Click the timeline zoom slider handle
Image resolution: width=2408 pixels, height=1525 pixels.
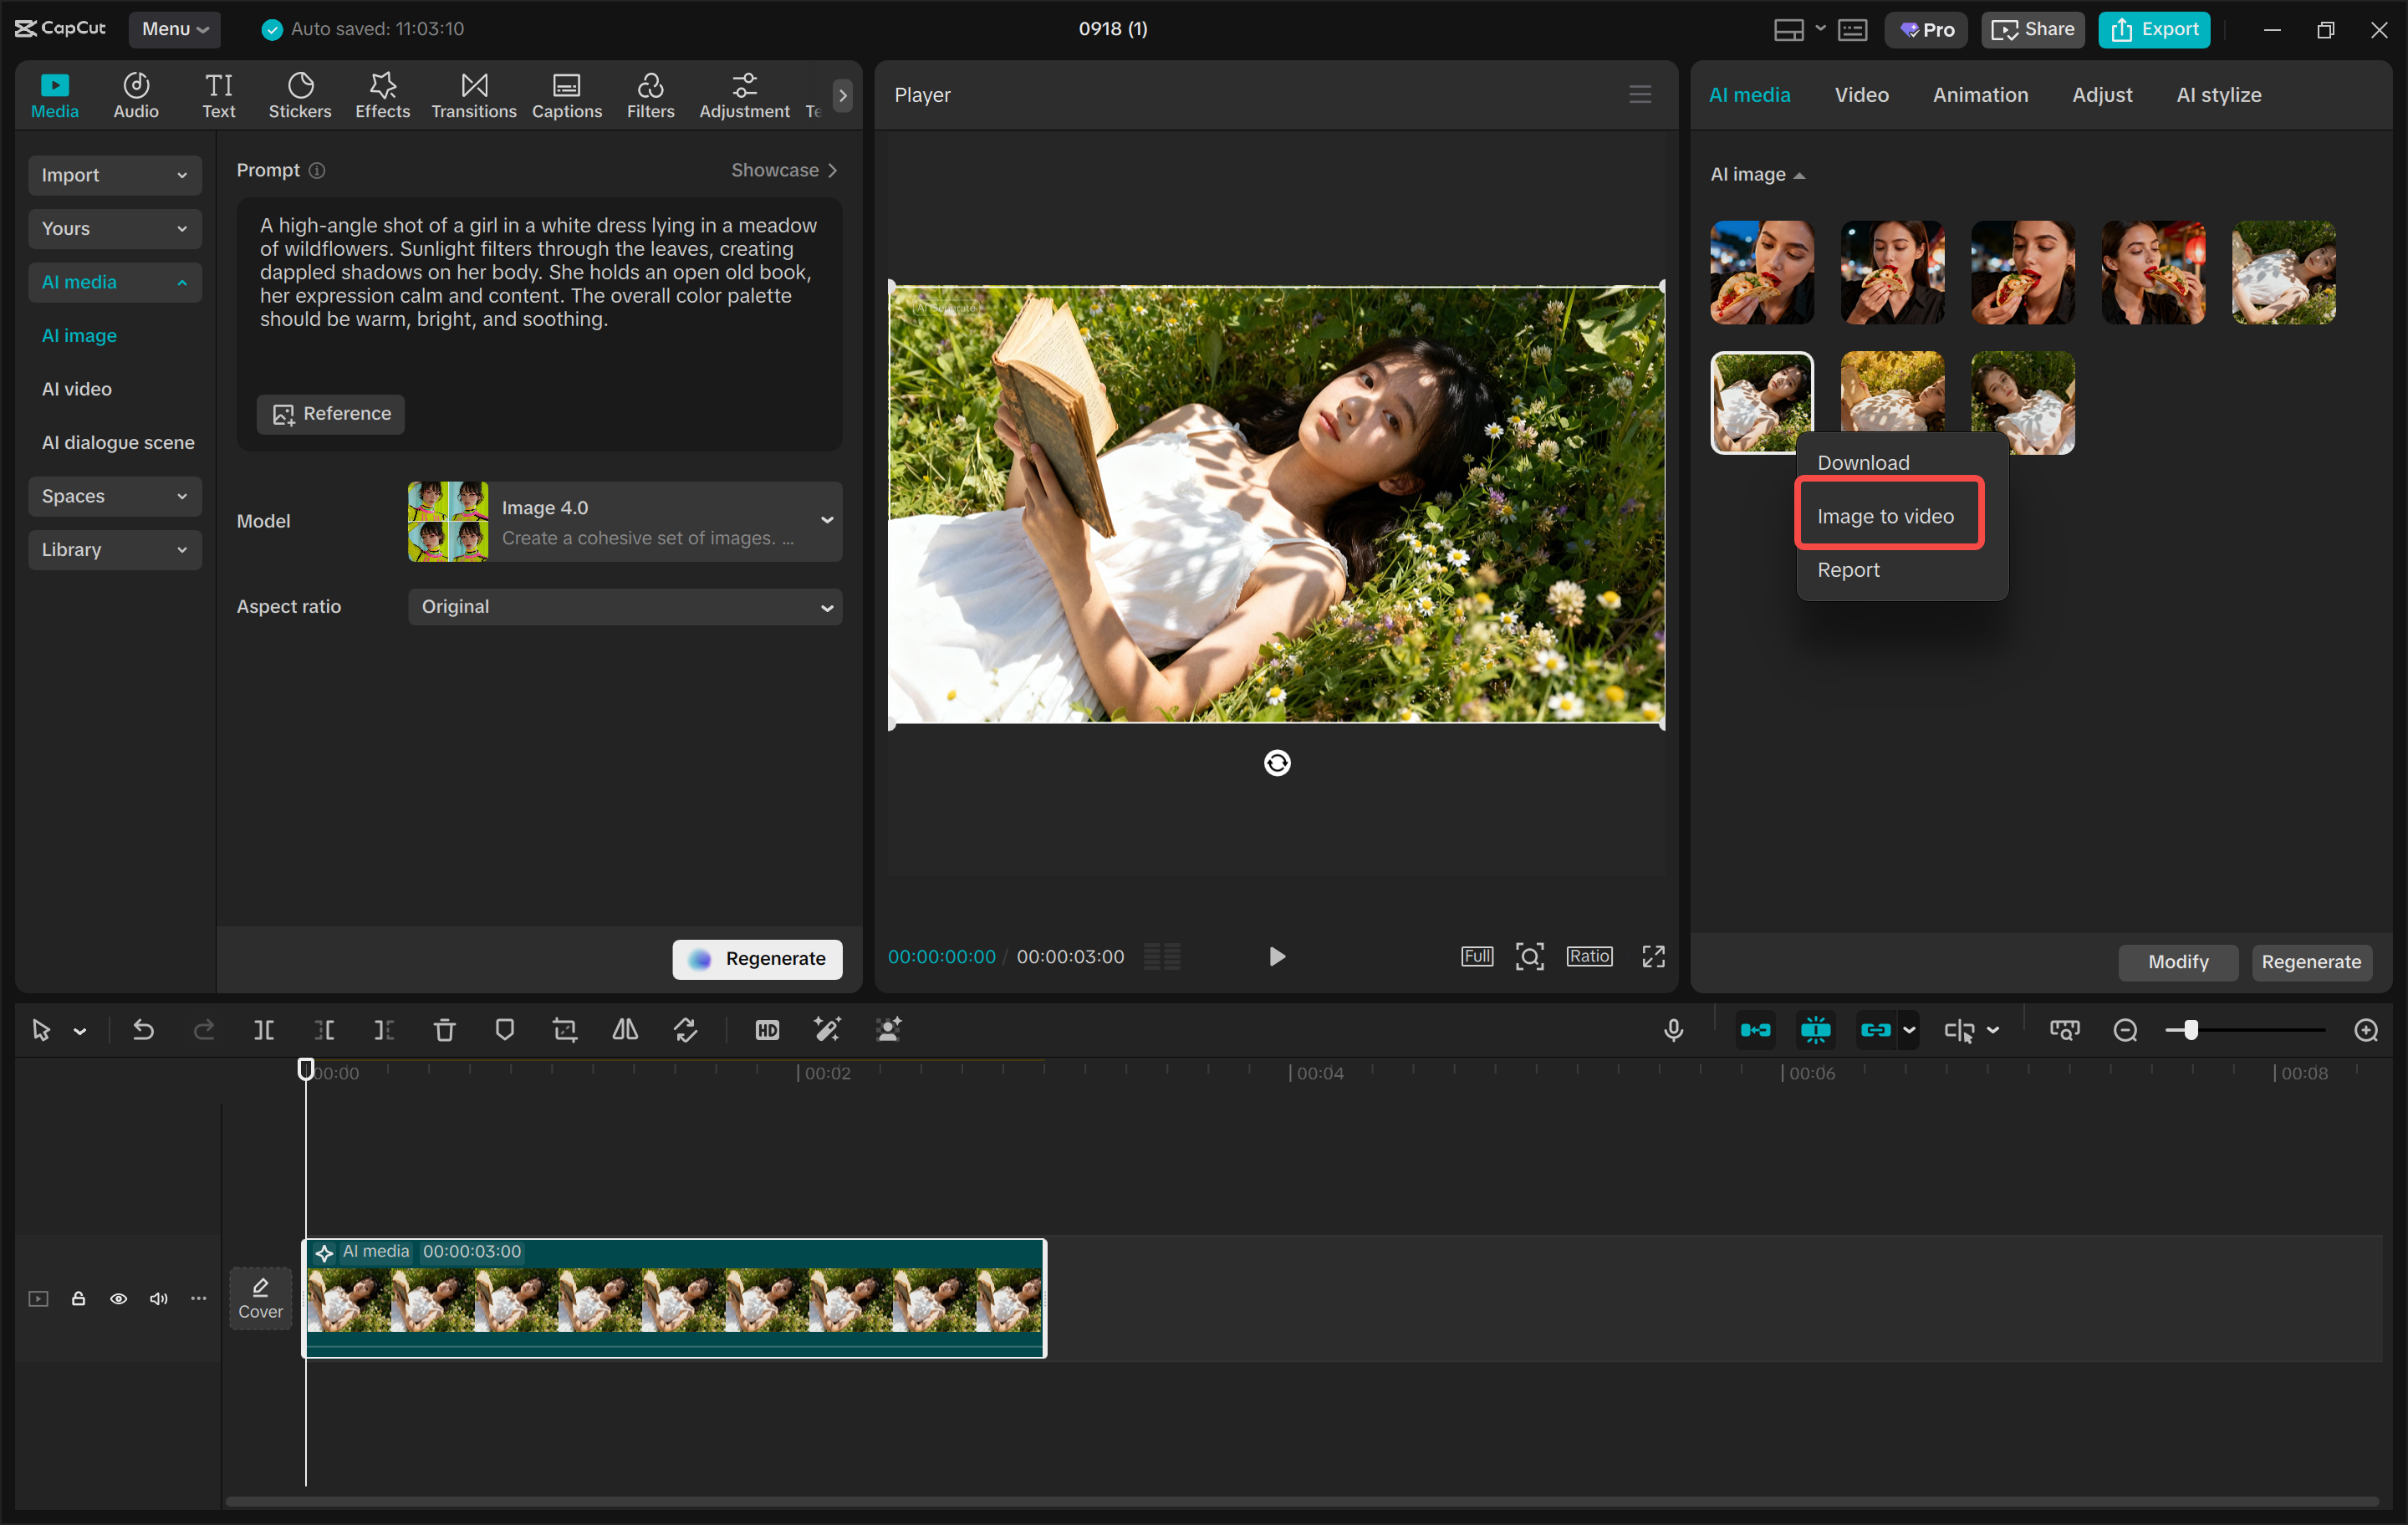(x=2190, y=1030)
